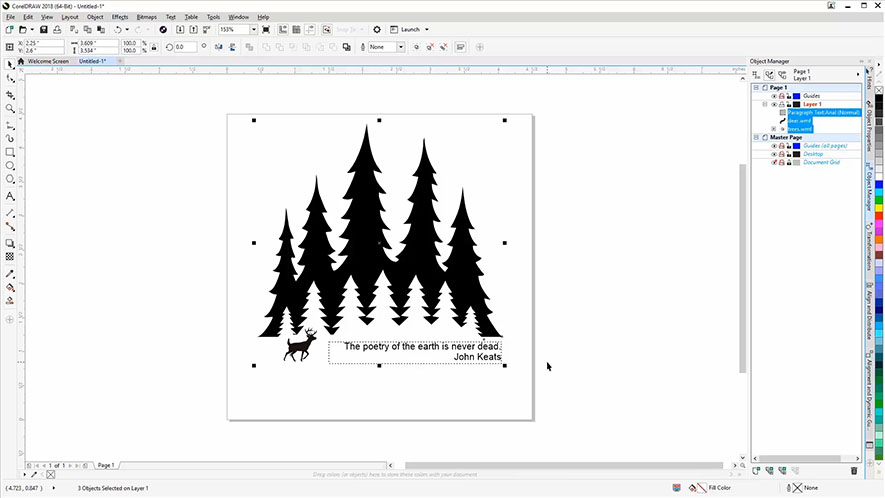Screen dimensions: 885x498
Task: Open the Options gear icon
Action: [376, 30]
